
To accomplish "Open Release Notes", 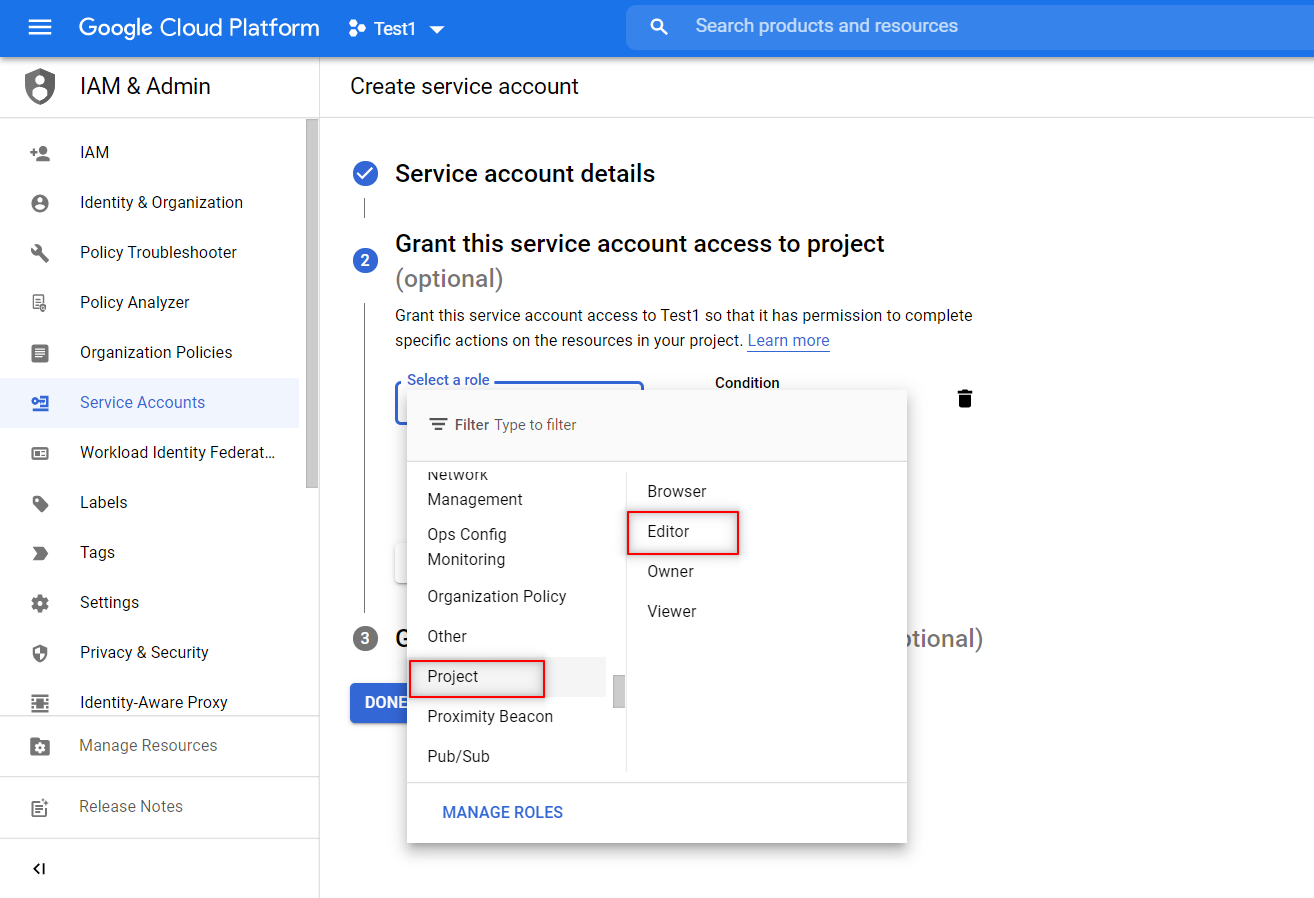I will click(x=131, y=807).
